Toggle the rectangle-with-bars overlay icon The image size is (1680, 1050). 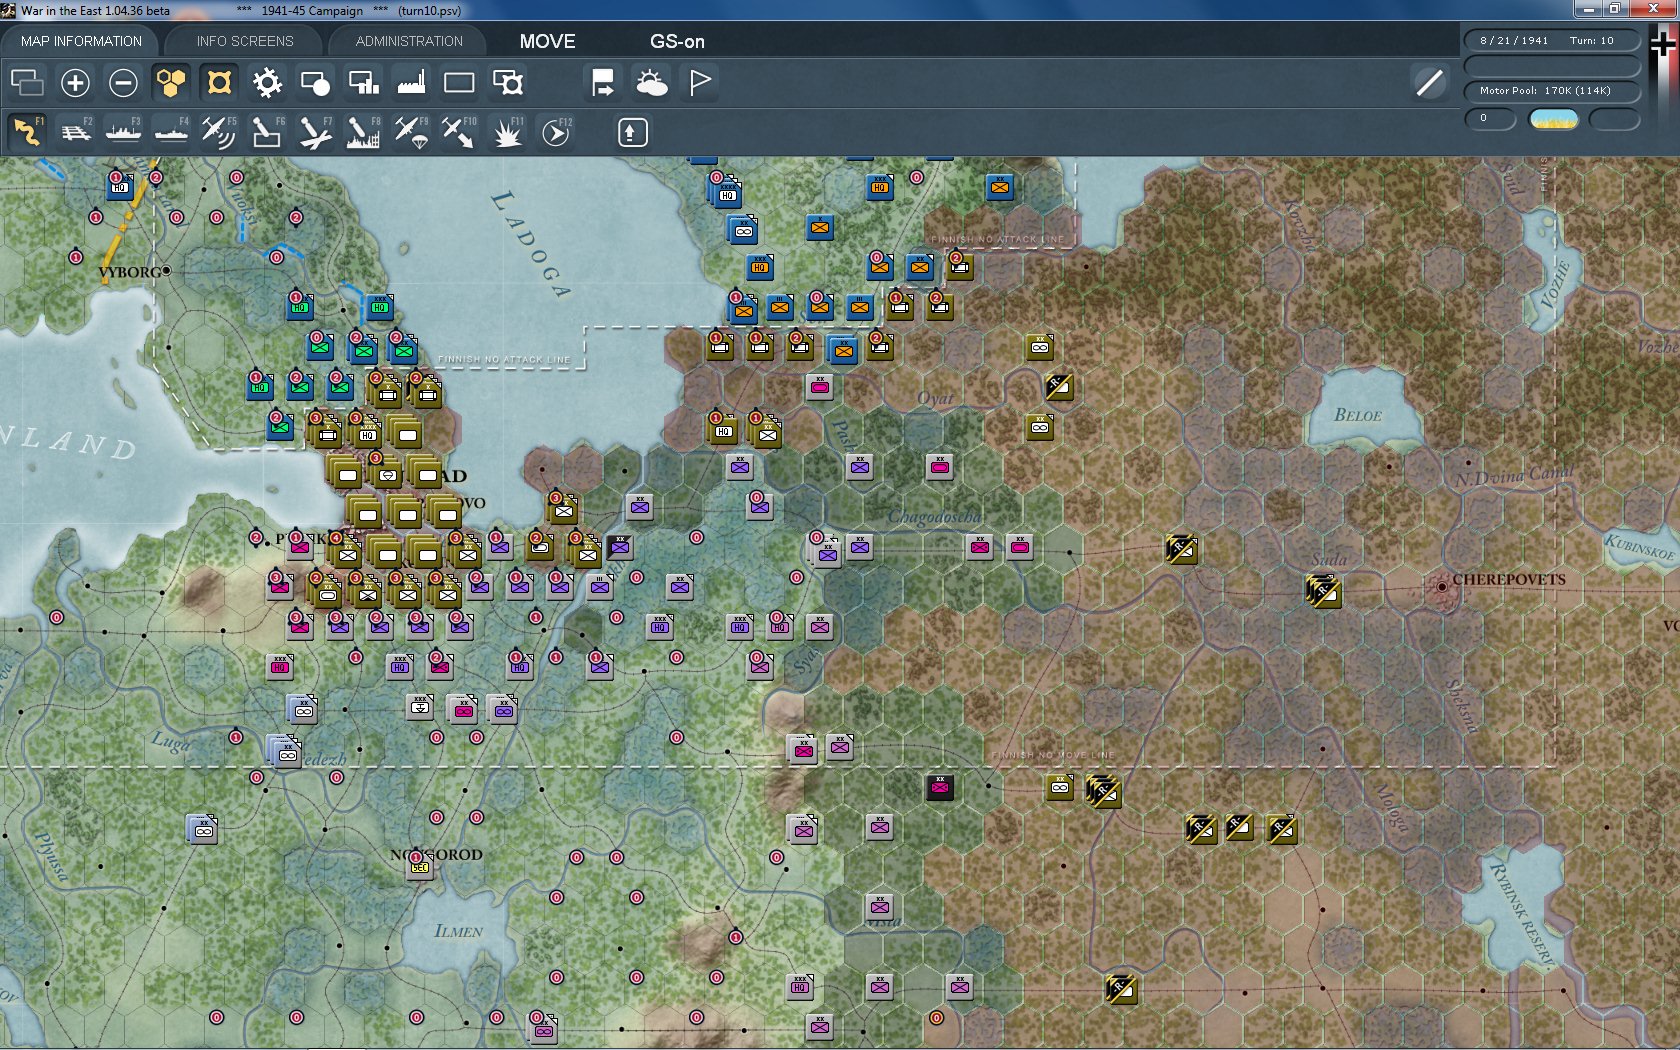pos(363,82)
